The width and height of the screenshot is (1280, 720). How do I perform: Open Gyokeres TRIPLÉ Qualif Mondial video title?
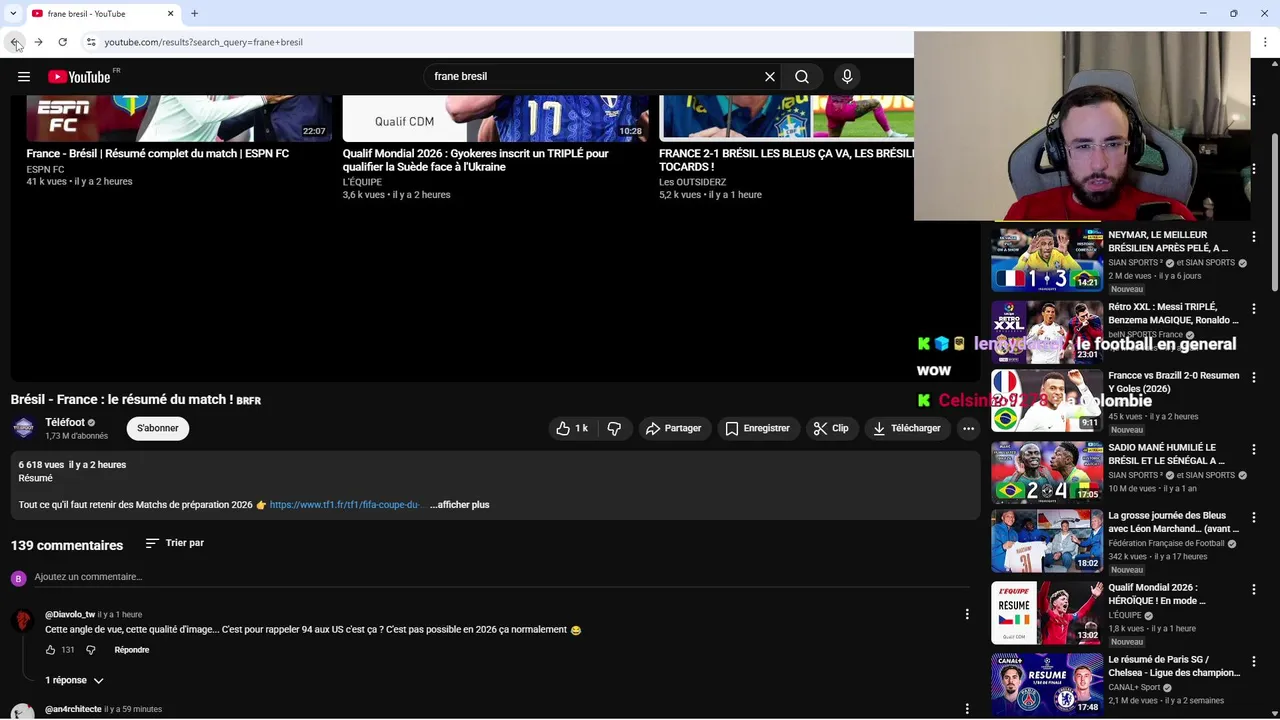click(x=476, y=160)
